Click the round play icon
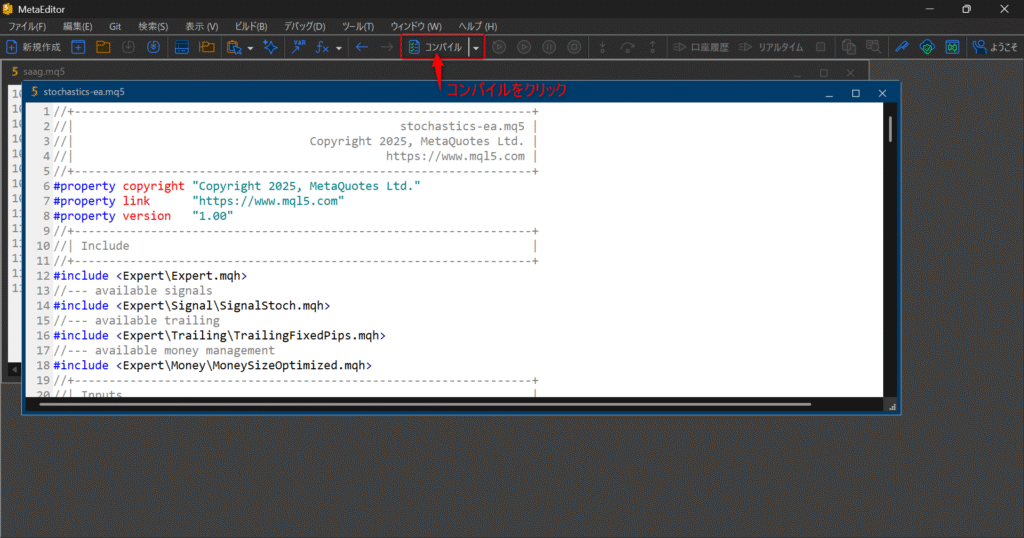The width and height of the screenshot is (1024, 538). pyautogui.click(x=524, y=47)
